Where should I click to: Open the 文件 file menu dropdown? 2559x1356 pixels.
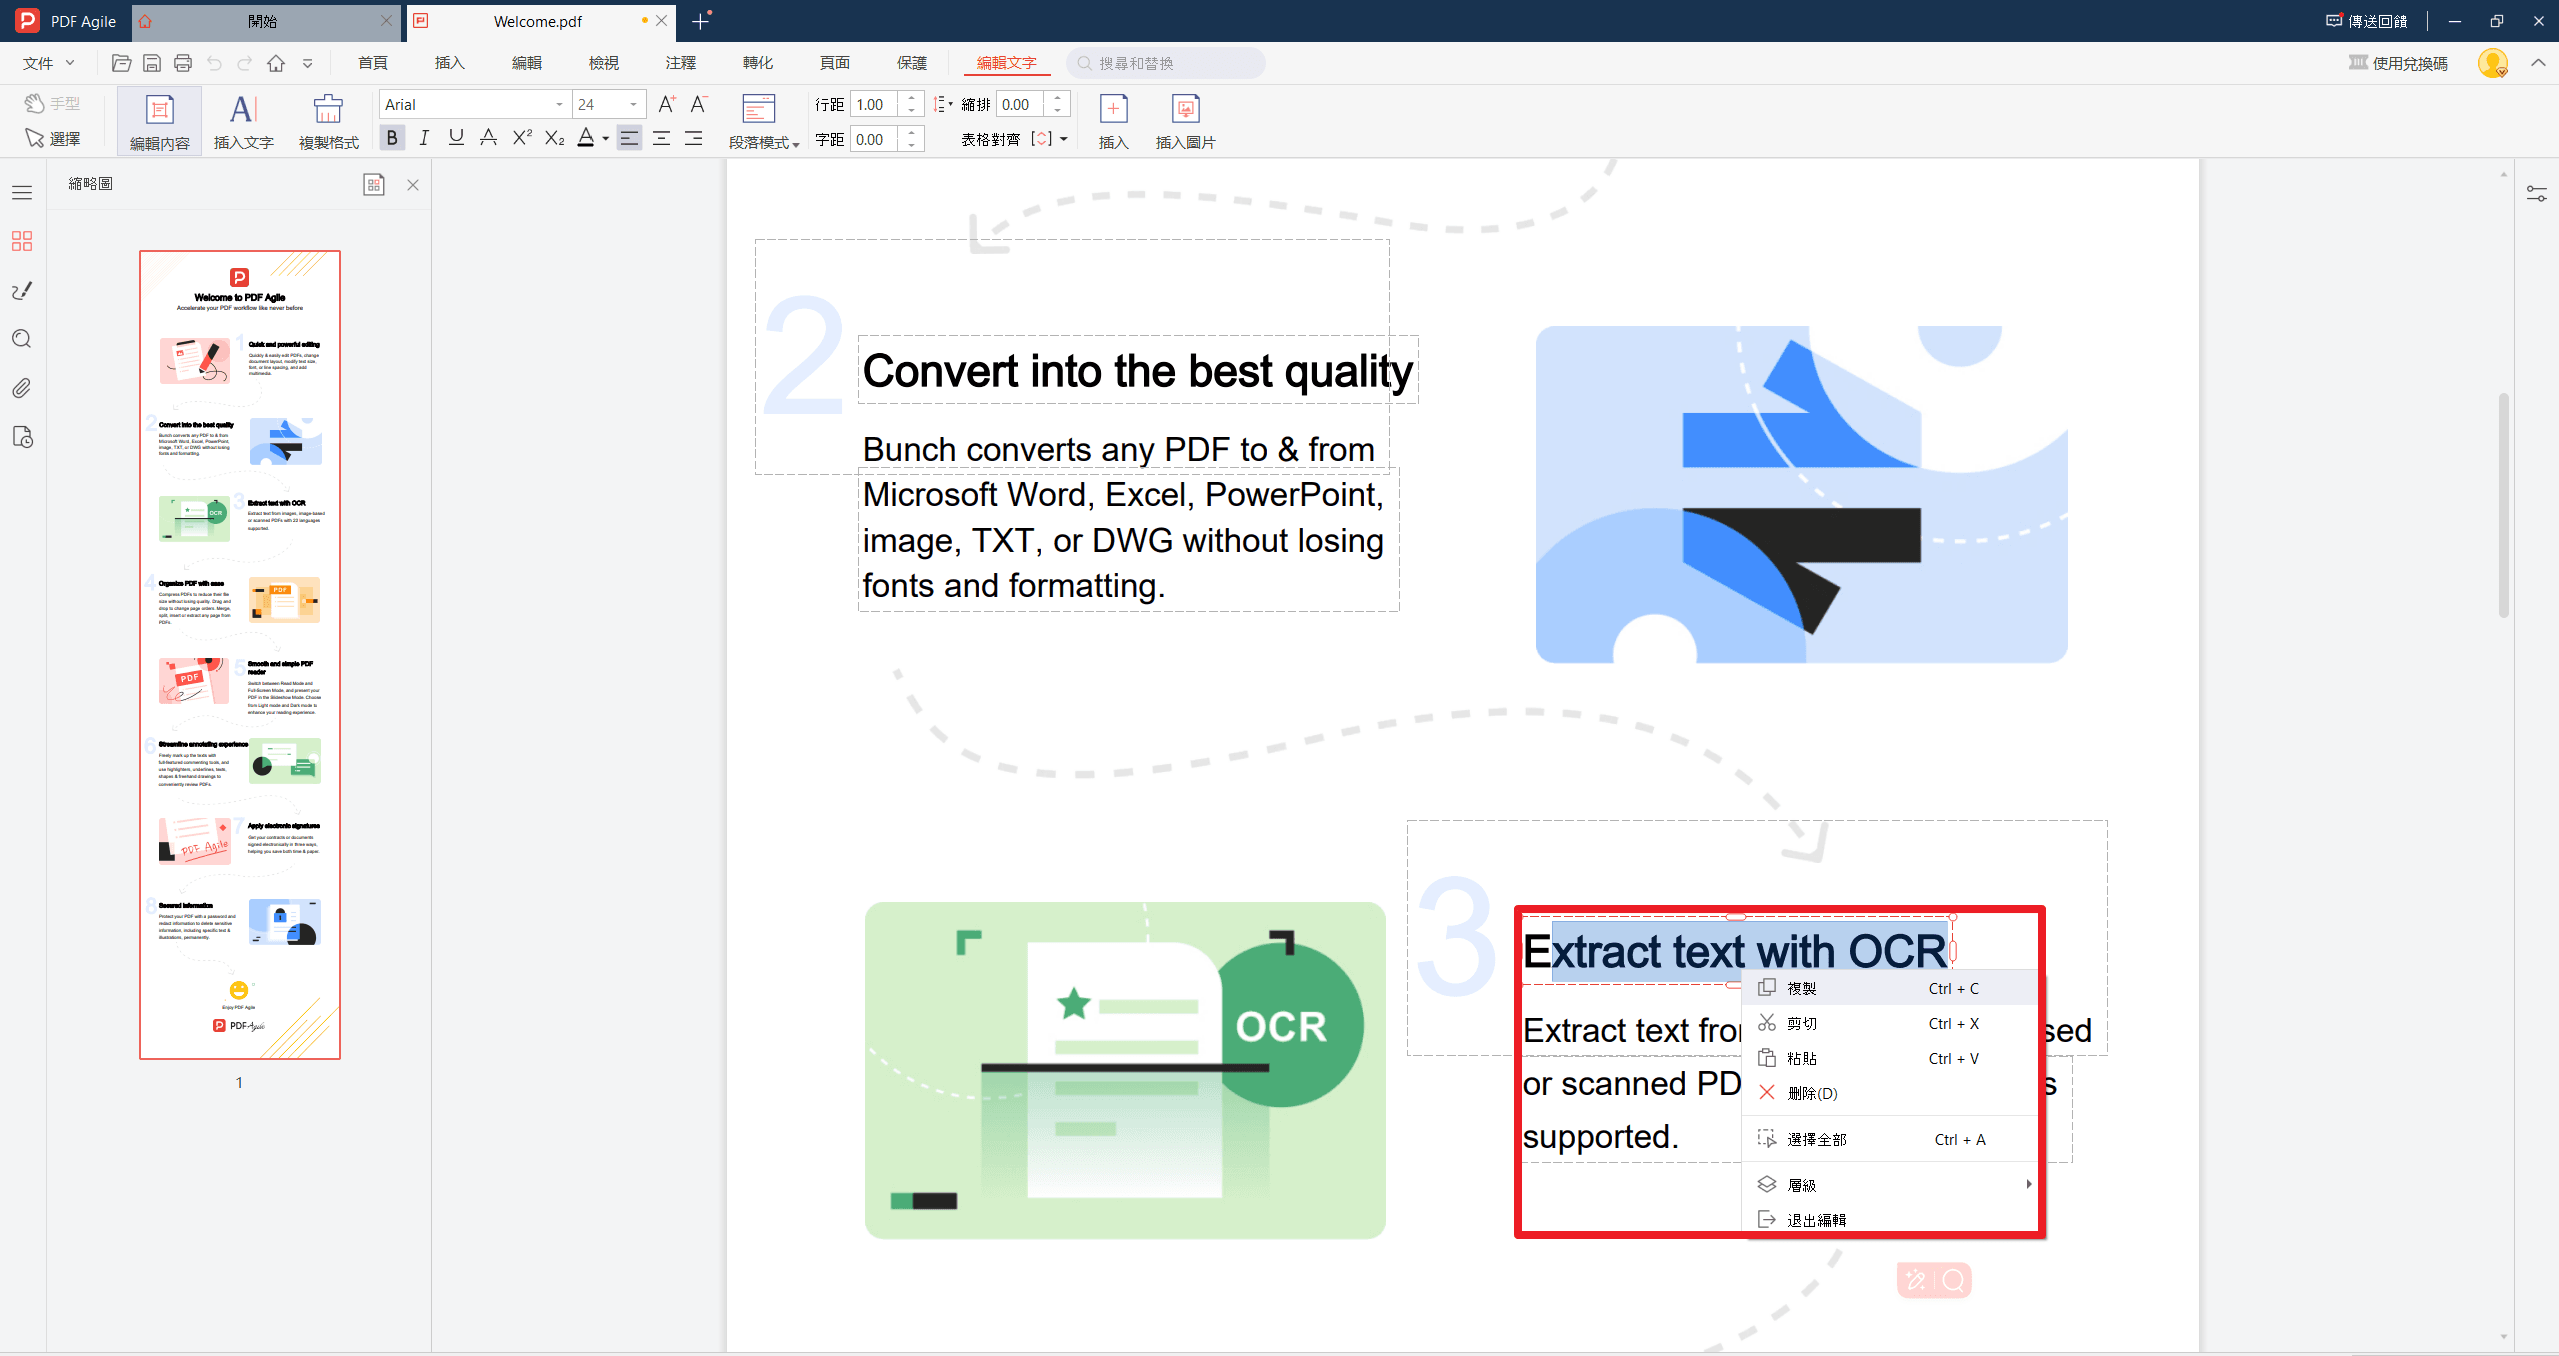49,63
